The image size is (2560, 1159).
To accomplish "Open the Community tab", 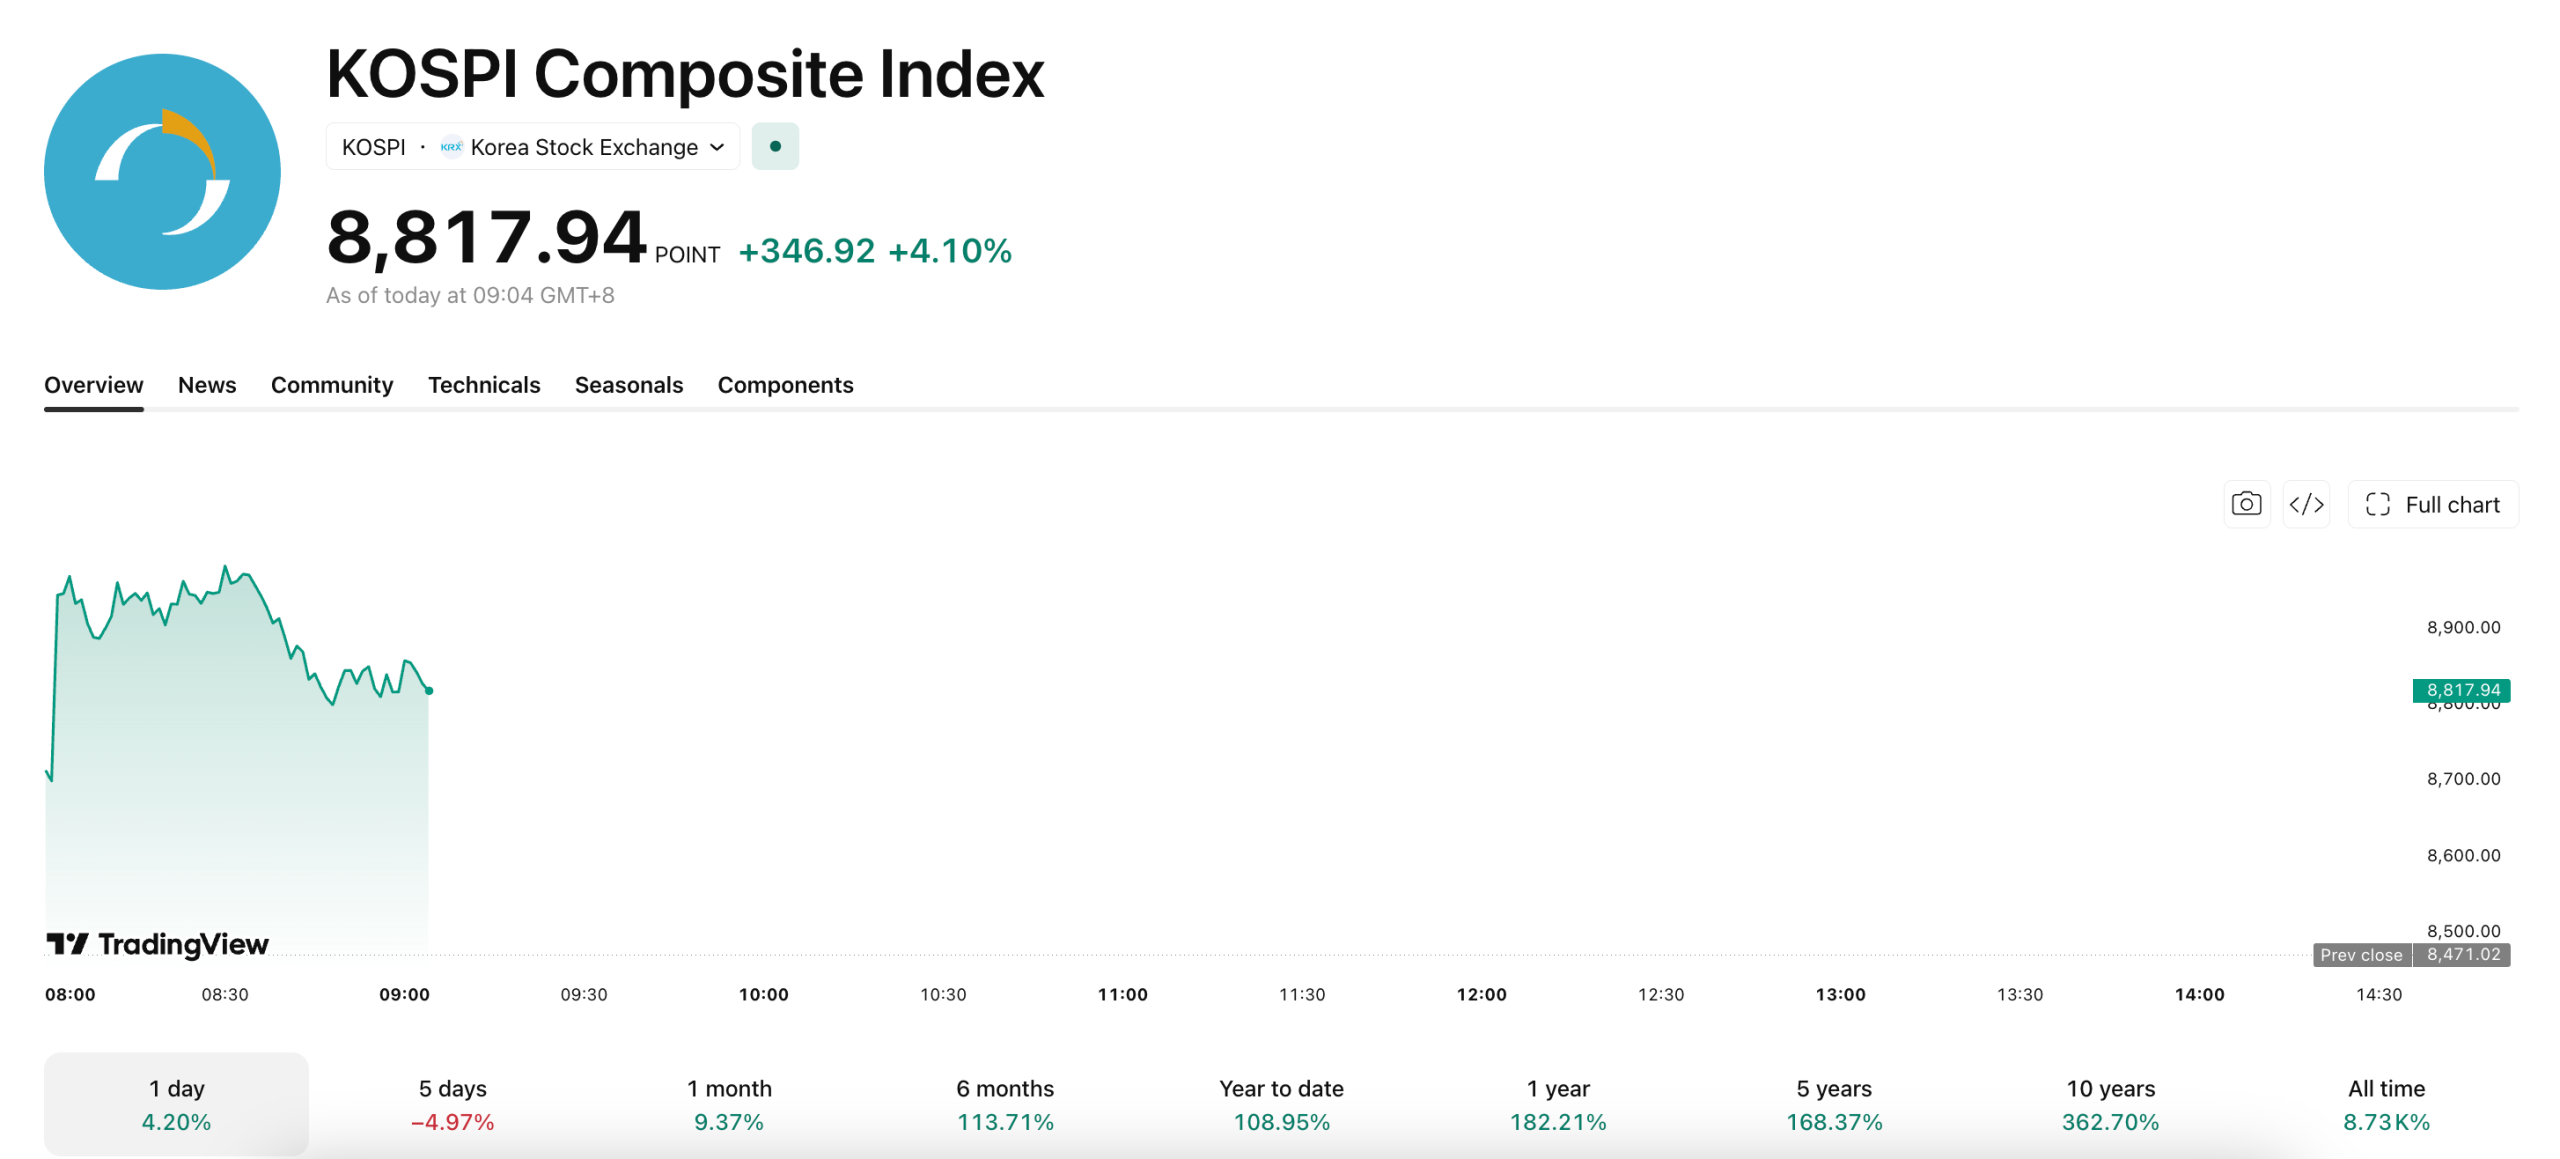I will point(332,385).
